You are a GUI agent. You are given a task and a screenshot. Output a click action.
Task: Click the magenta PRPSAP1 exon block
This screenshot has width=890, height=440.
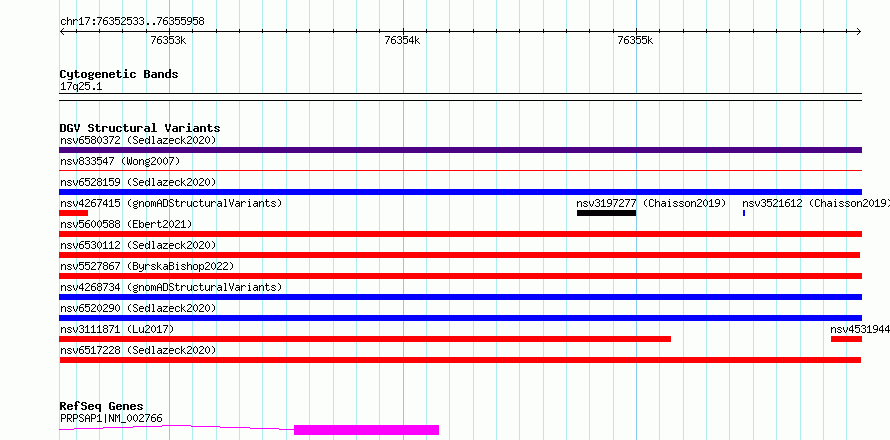coord(367,430)
